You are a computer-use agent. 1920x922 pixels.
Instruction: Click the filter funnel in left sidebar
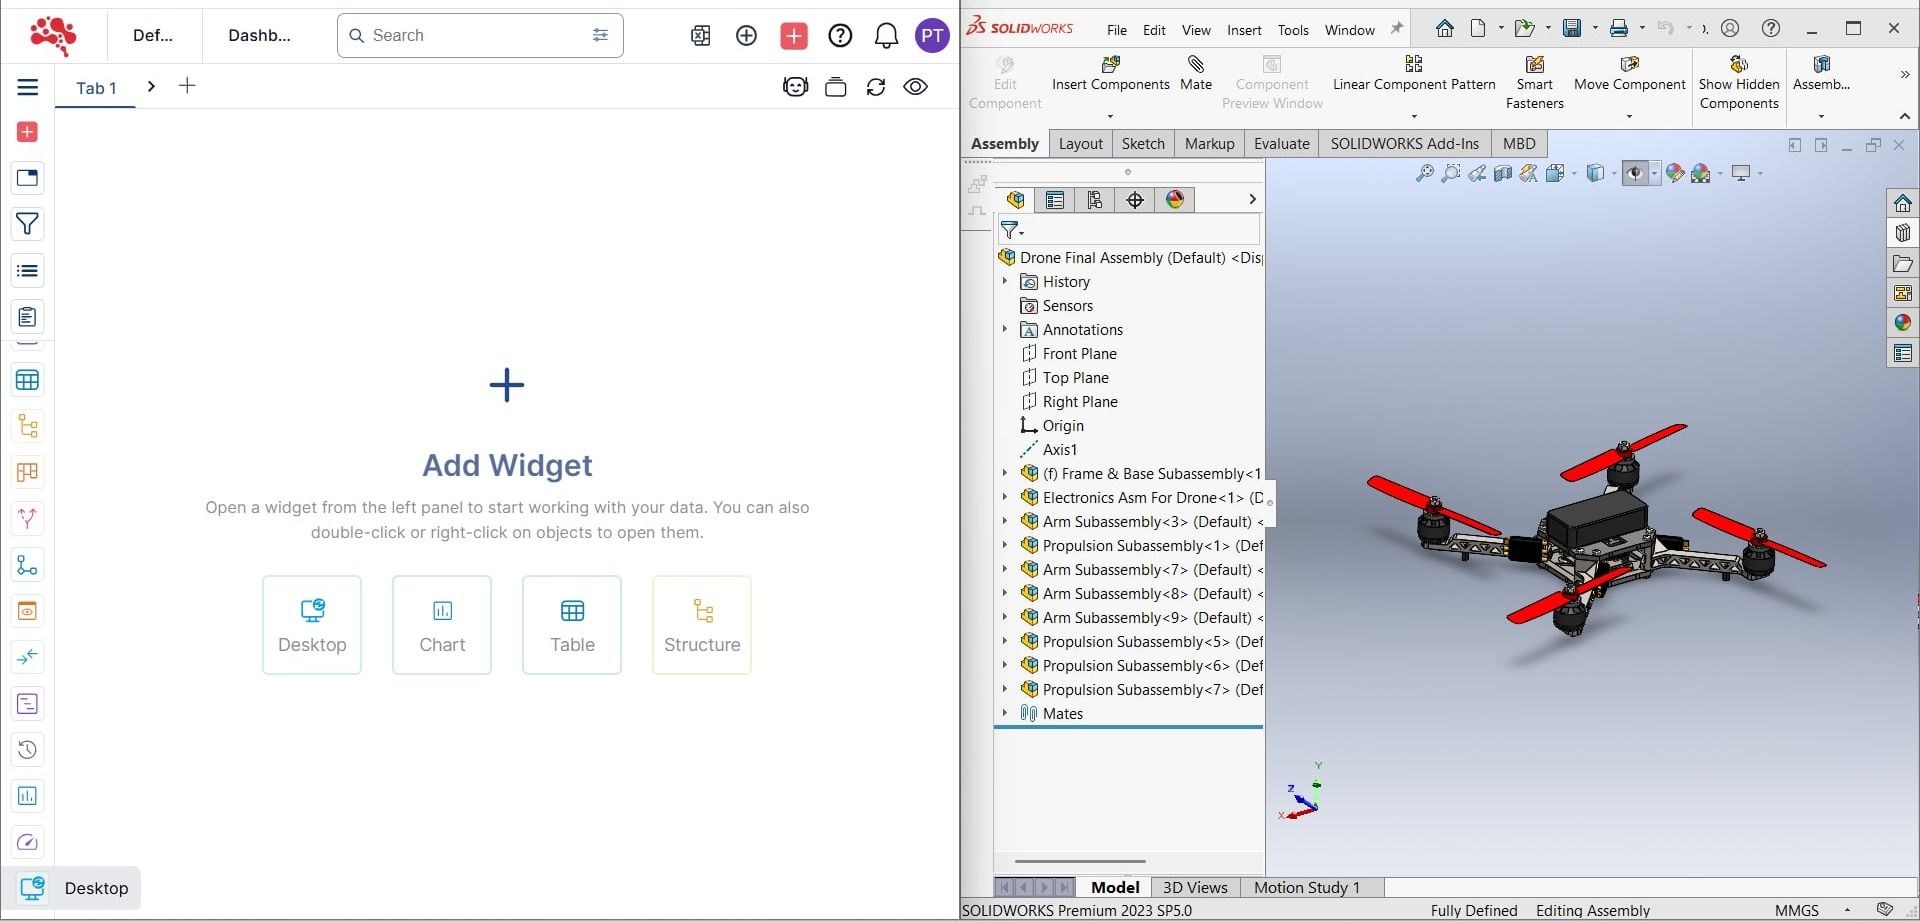28,224
